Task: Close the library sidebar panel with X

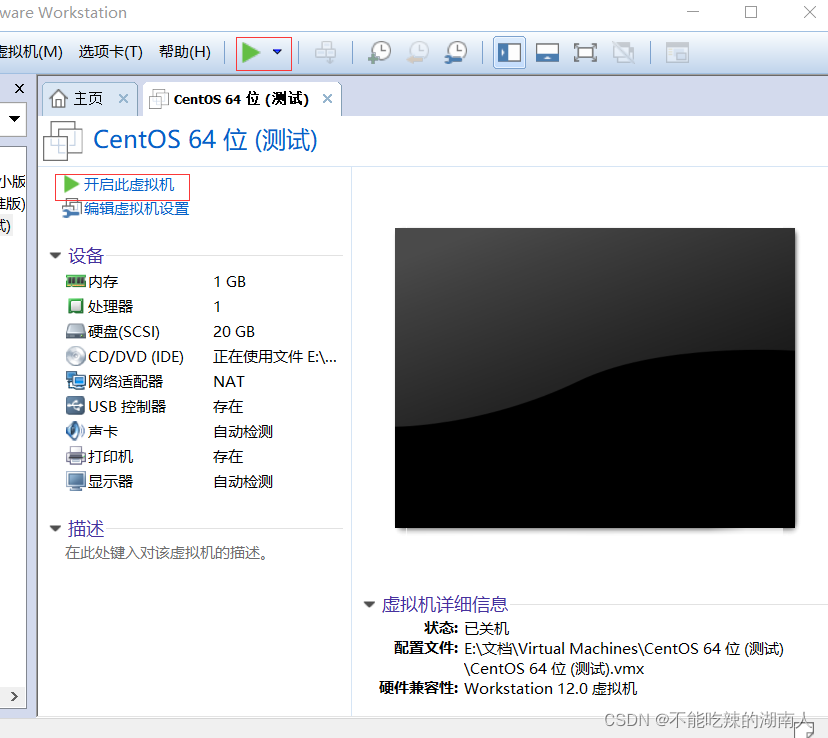Action: pyautogui.click(x=19, y=88)
